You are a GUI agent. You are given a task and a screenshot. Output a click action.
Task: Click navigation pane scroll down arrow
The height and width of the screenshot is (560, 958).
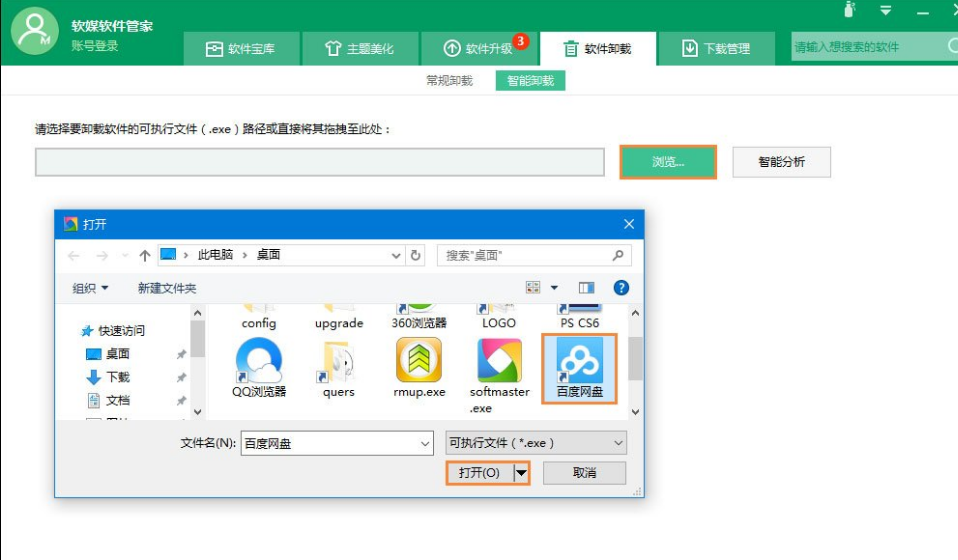coord(197,412)
